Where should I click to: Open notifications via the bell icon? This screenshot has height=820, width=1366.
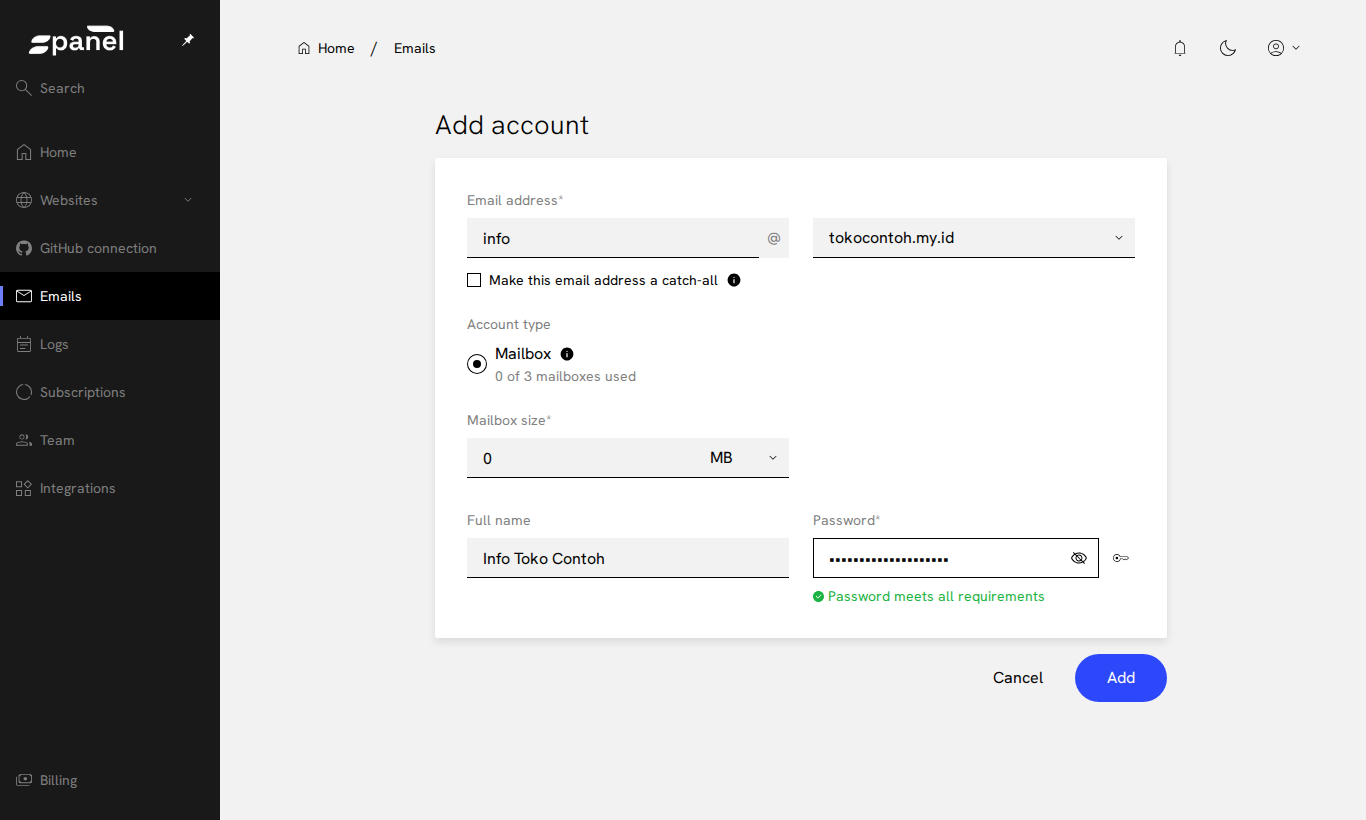(x=1180, y=48)
